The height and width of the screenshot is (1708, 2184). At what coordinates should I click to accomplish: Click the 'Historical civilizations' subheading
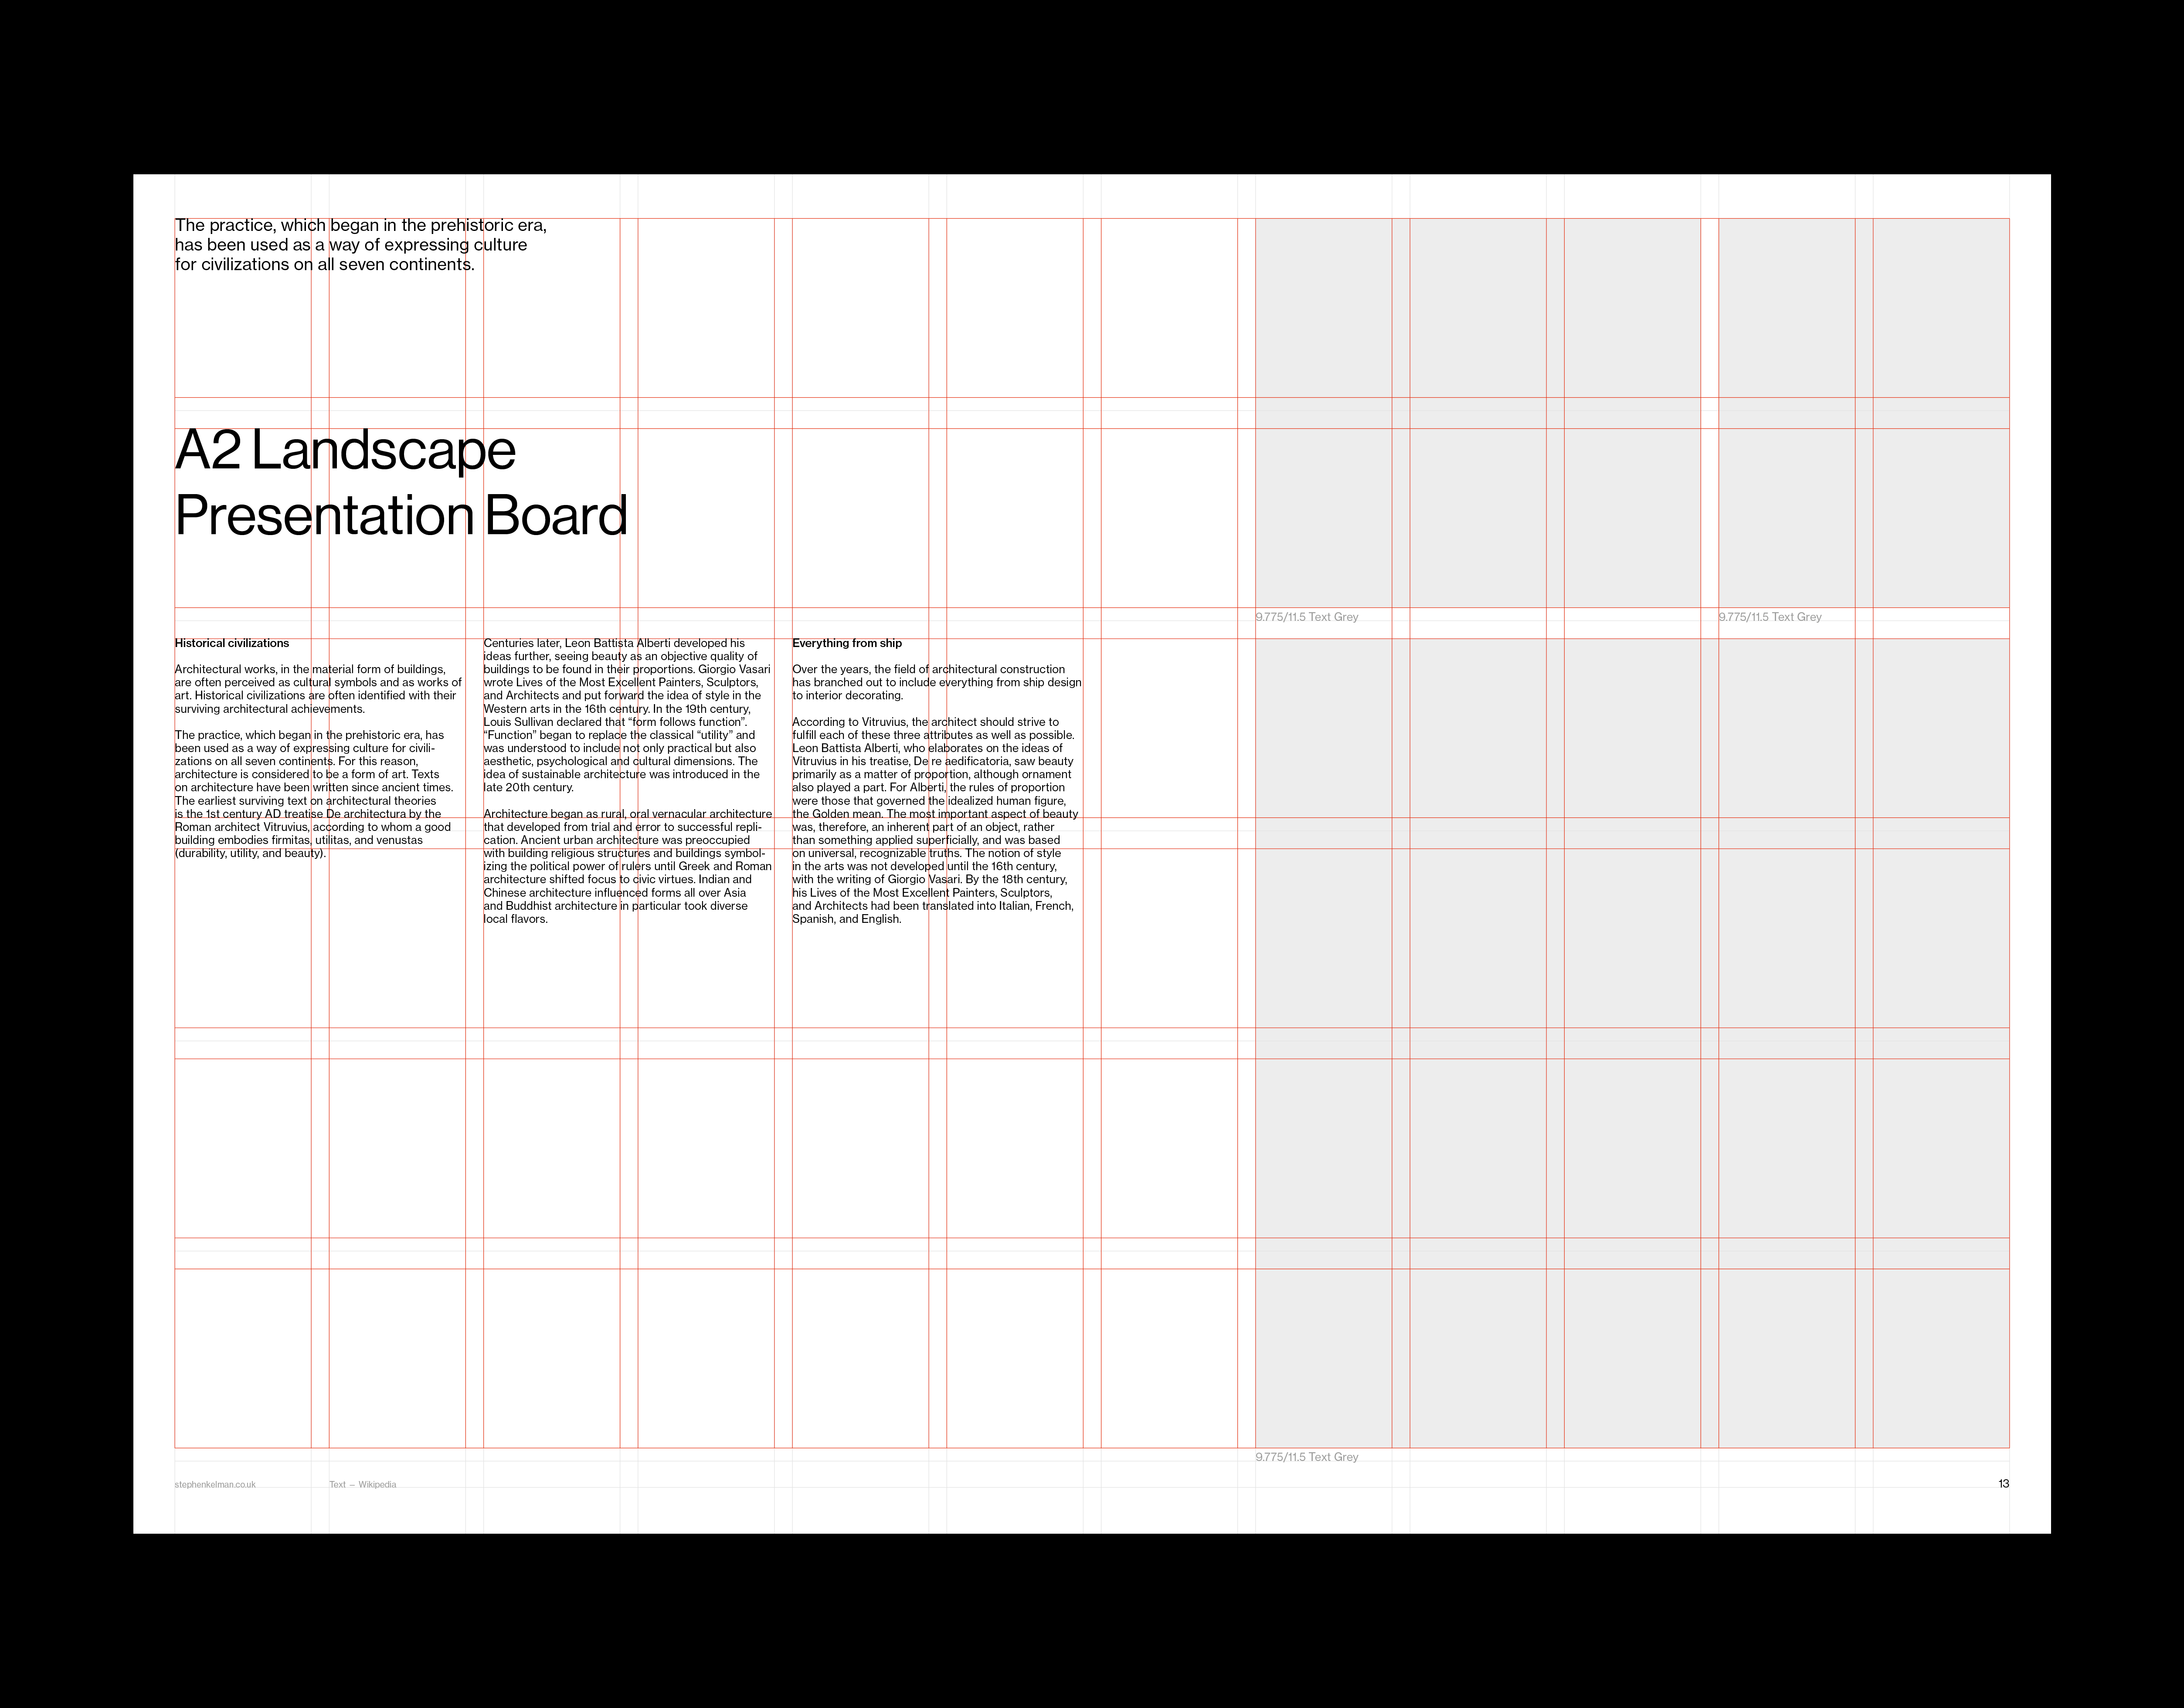232,643
